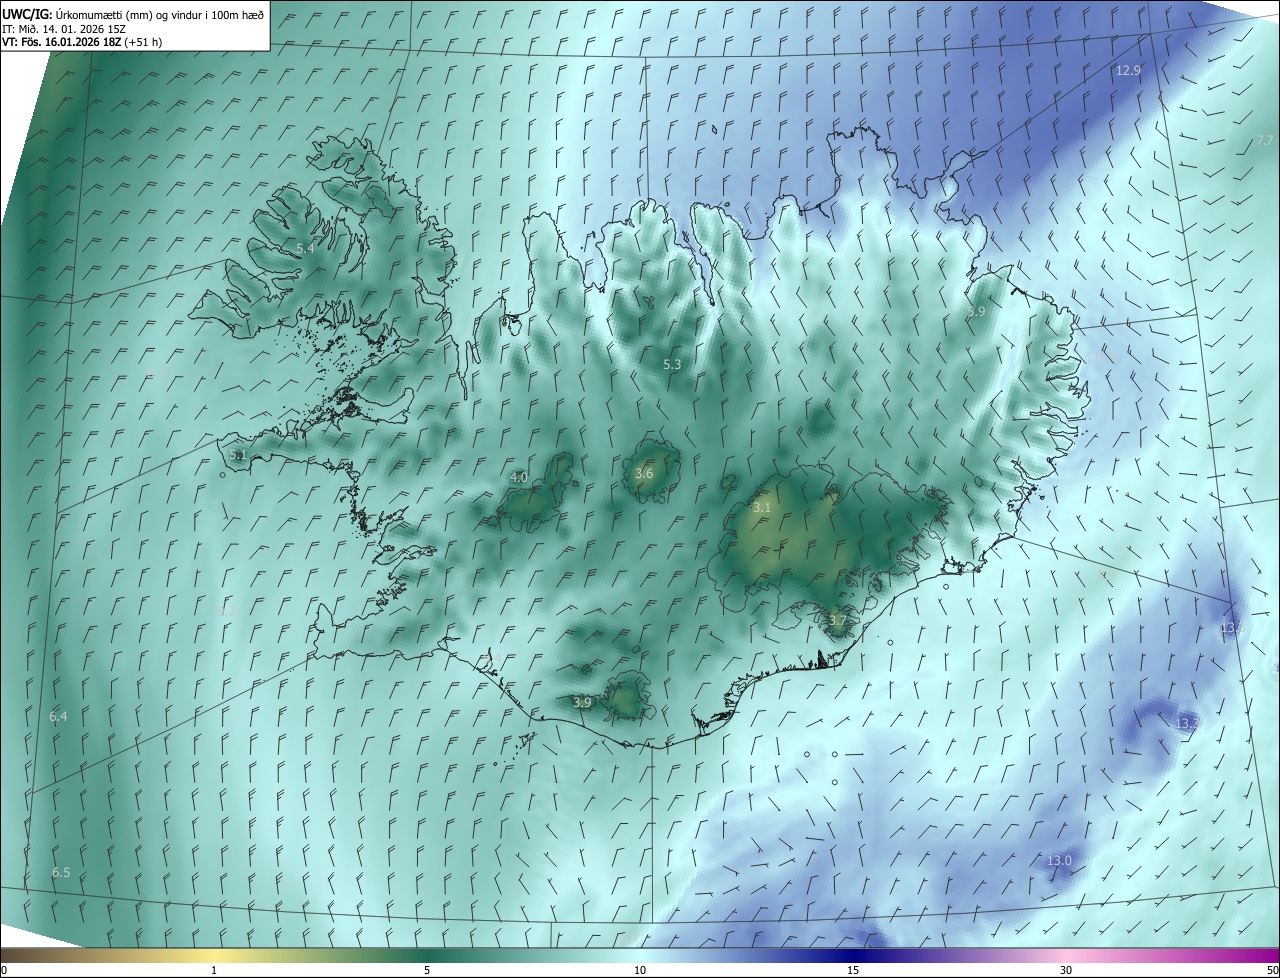Screen dimensions: 1280x978
Task: Click the 5.1 value on the map
Action: click(x=237, y=455)
